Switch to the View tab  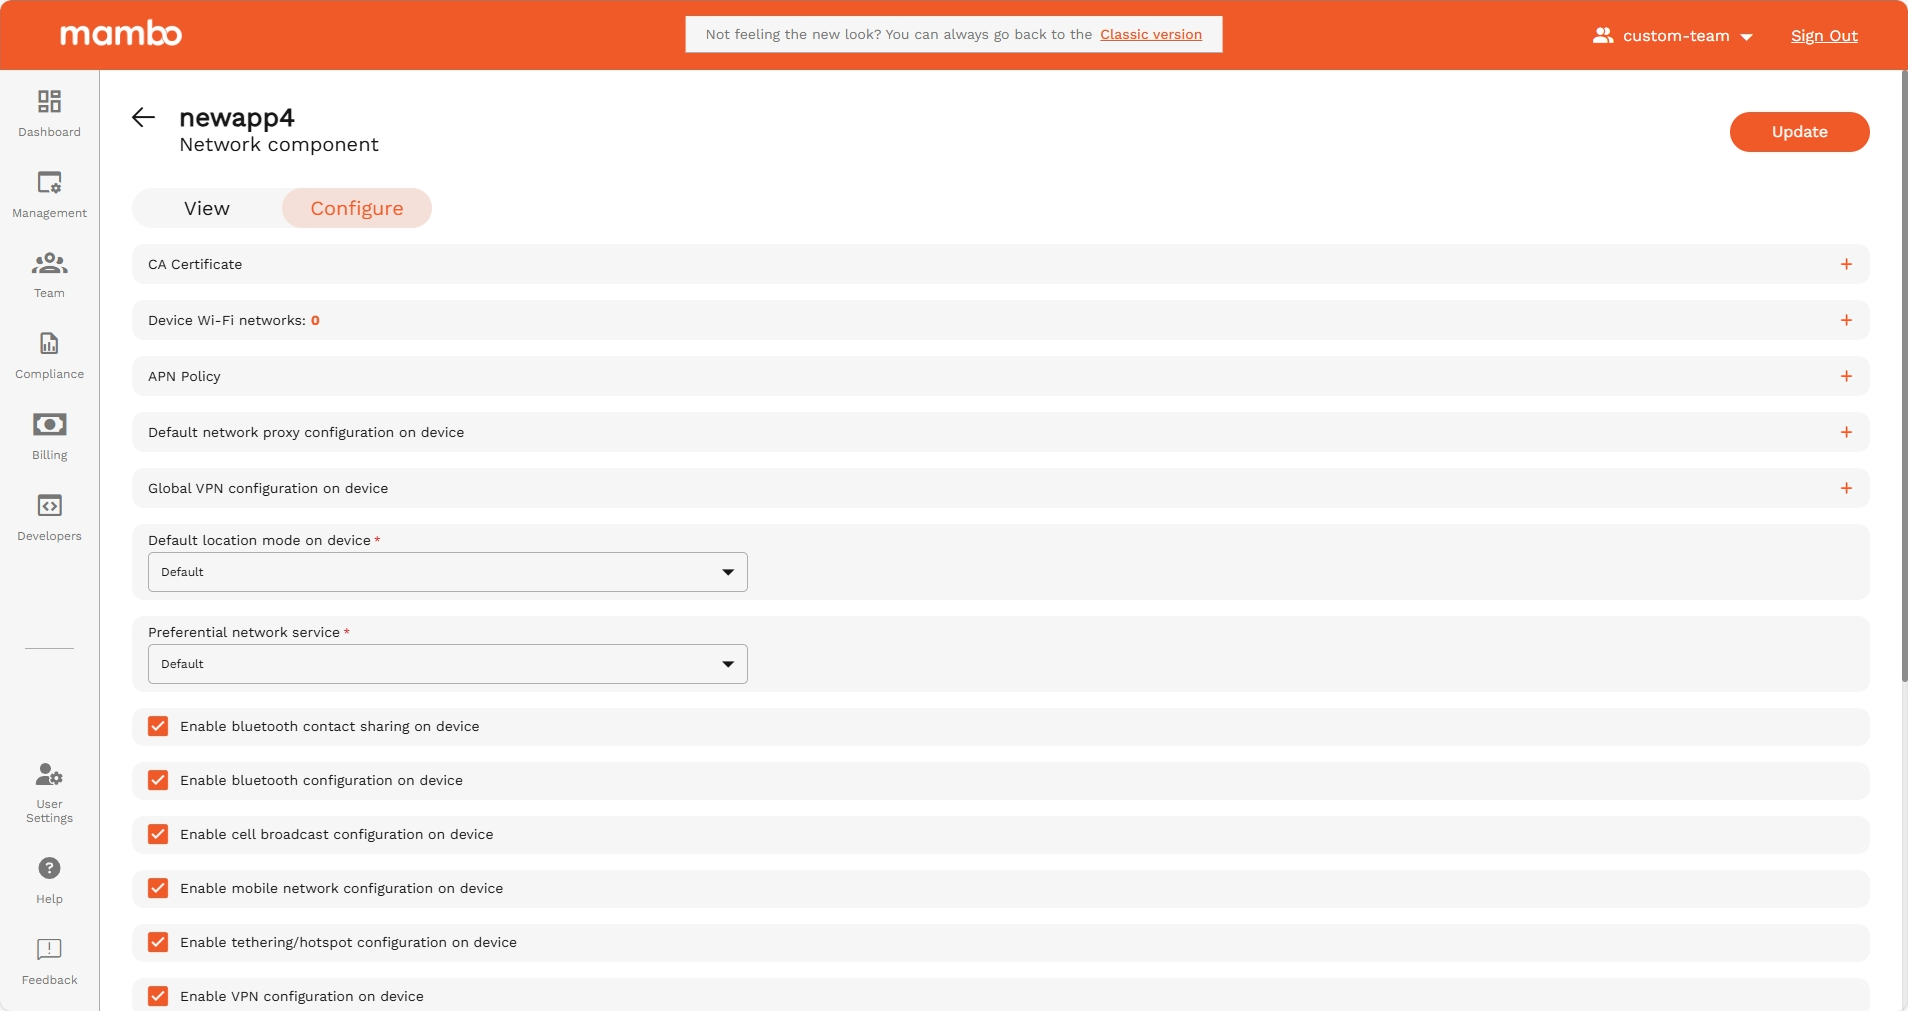click(207, 208)
